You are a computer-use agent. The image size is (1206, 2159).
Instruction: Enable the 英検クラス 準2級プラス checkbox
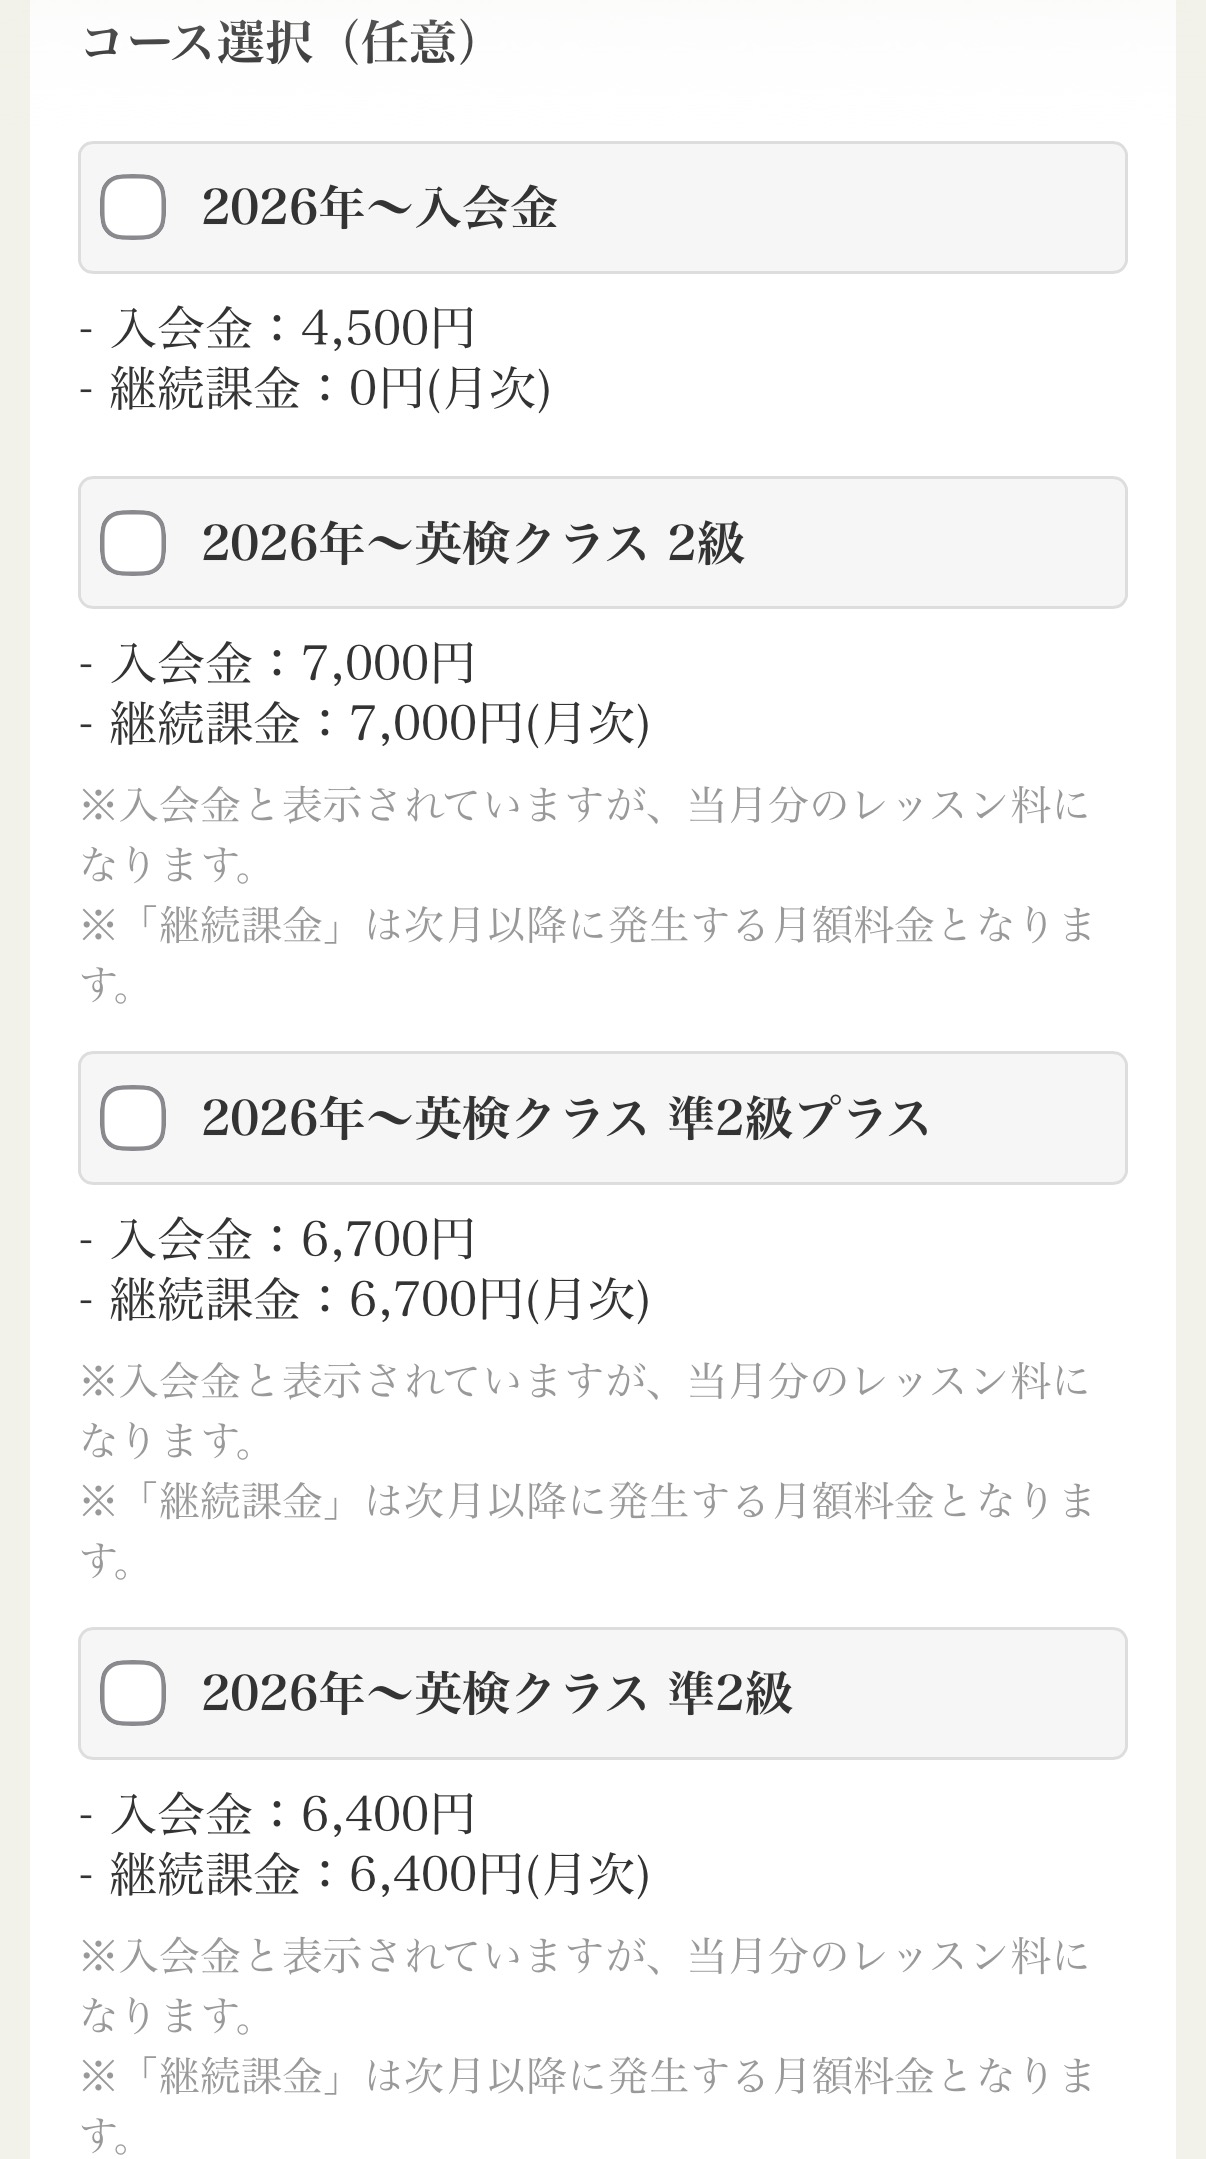coord(133,1118)
